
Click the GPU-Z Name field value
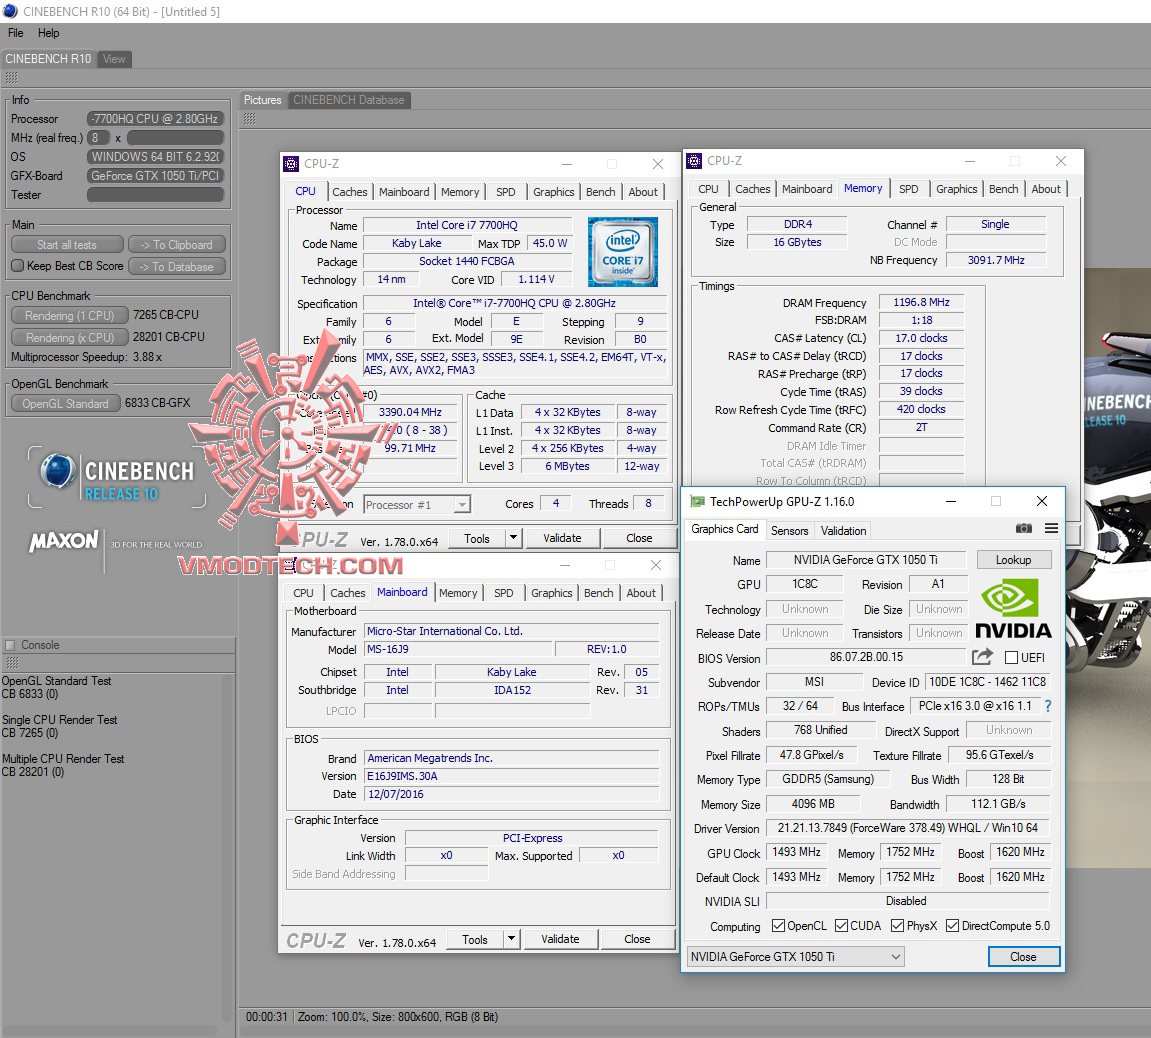865,559
